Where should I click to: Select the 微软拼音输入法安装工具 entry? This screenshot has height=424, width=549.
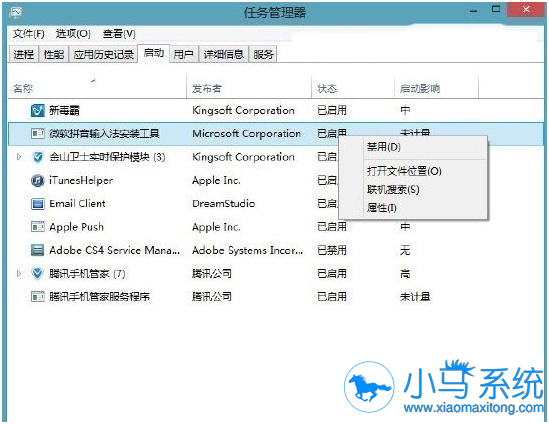(x=104, y=133)
